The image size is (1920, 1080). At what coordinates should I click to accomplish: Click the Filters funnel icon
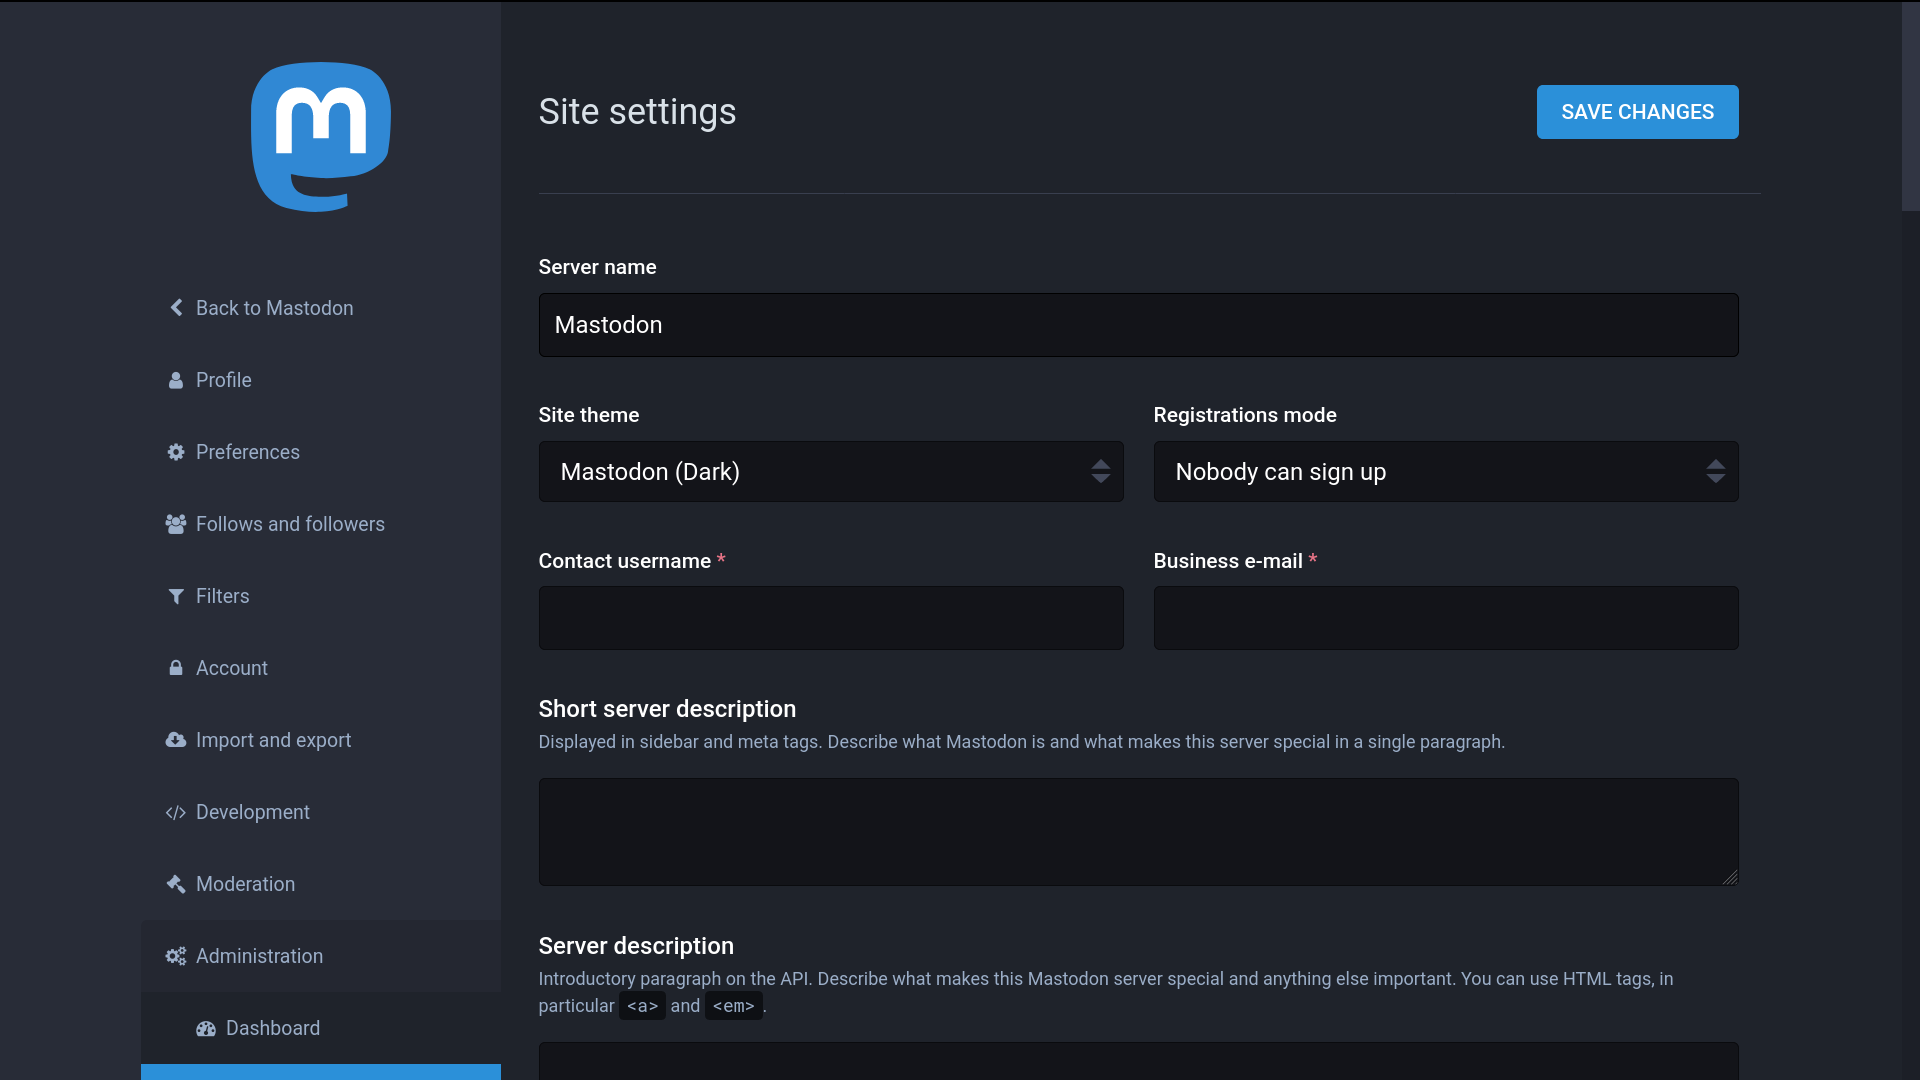[176, 596]
